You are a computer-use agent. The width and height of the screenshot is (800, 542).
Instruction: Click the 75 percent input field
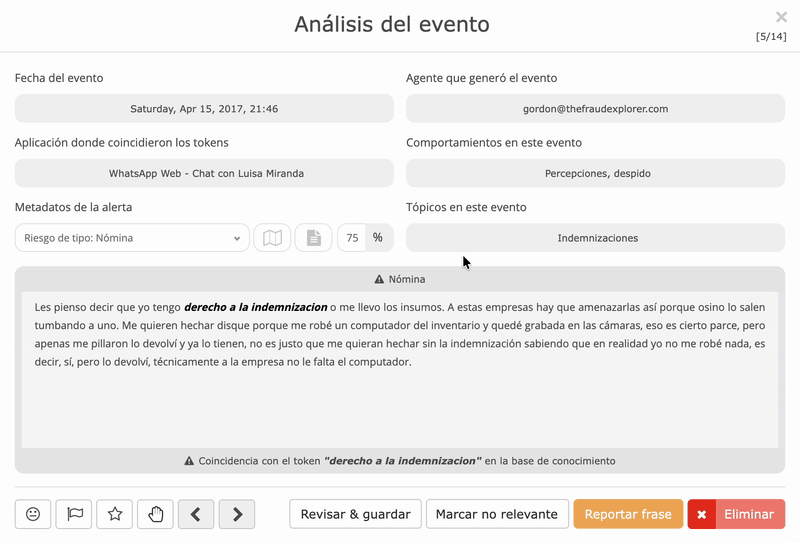(x=352, y=238)
